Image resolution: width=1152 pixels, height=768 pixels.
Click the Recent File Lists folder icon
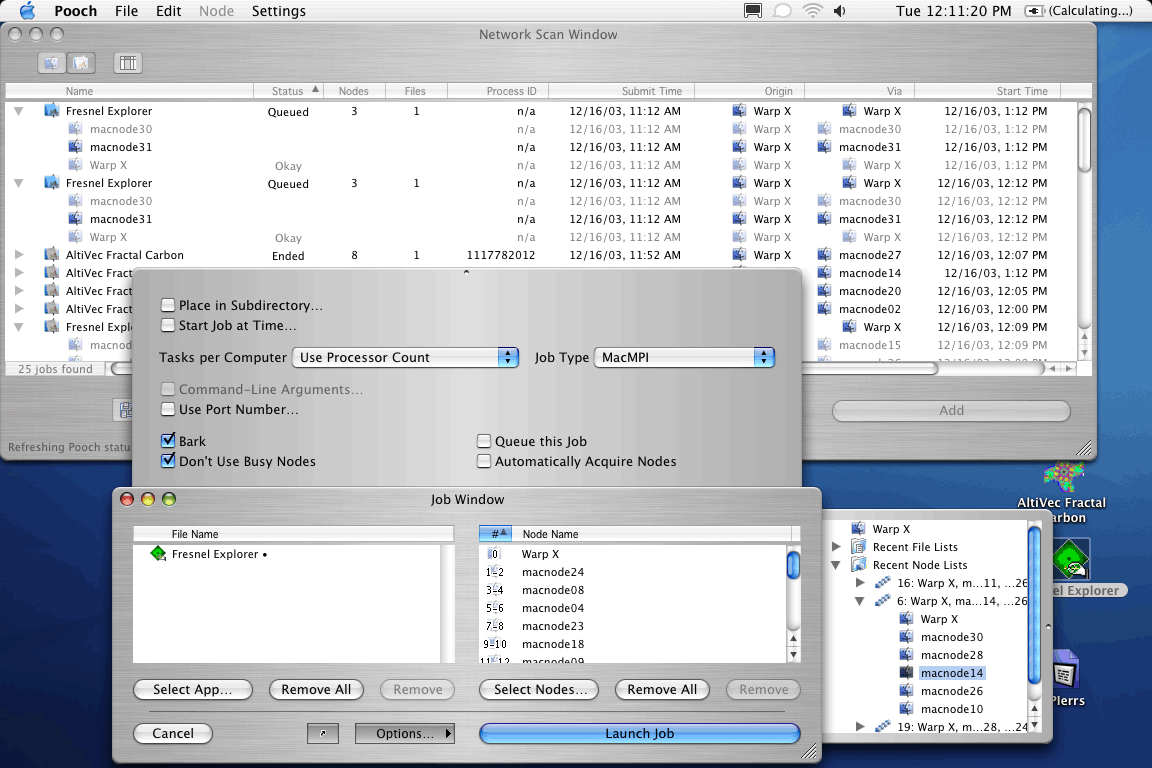[x=857, y=547]
